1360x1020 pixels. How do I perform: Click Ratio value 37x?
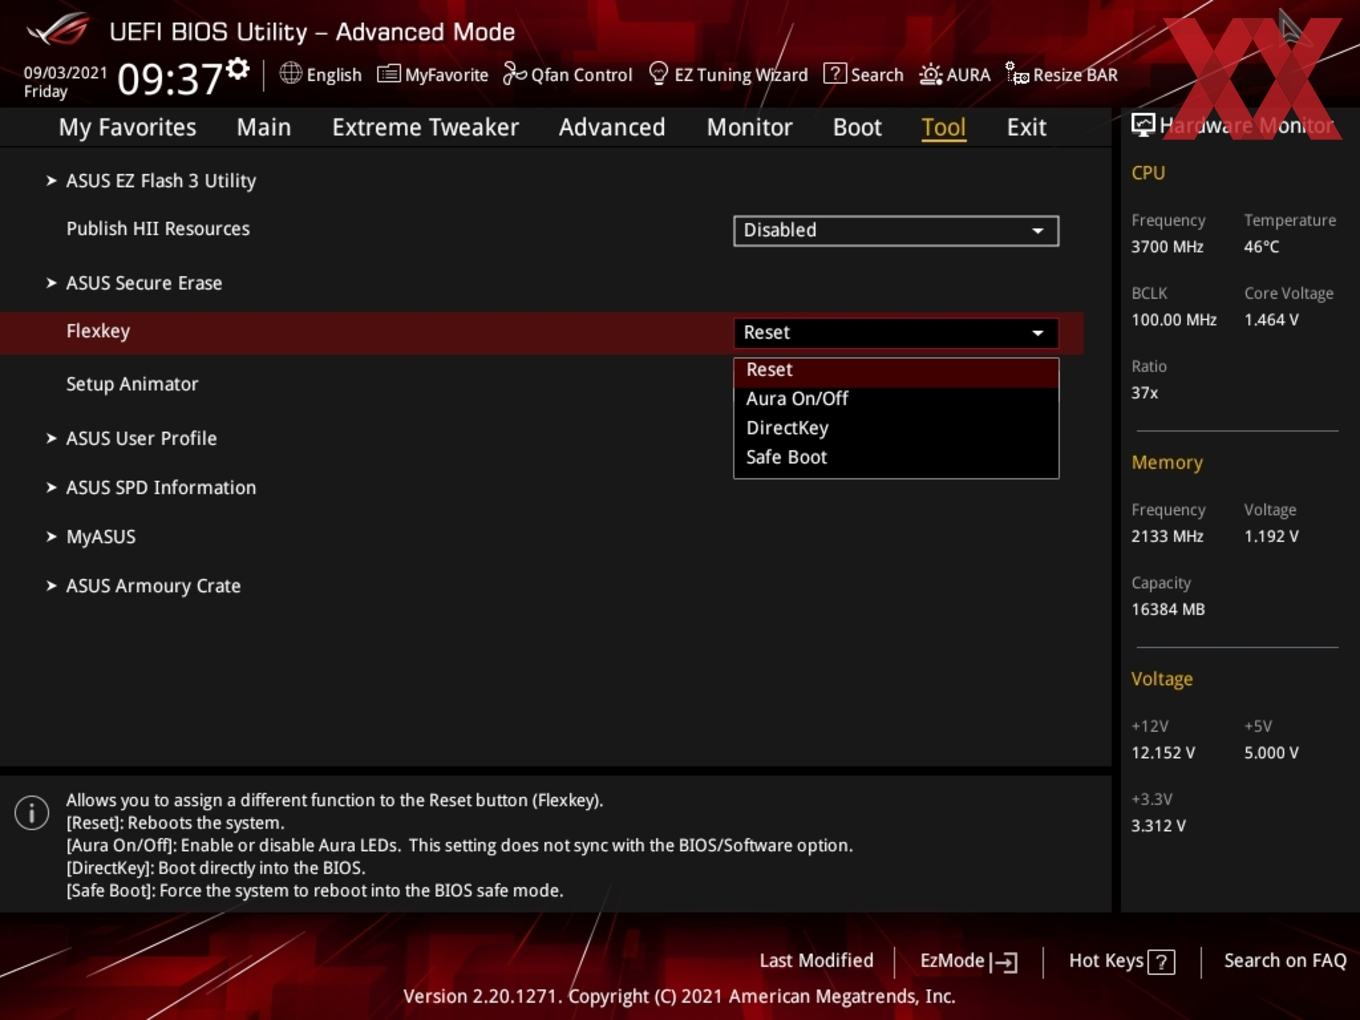tap(1144, 393)
